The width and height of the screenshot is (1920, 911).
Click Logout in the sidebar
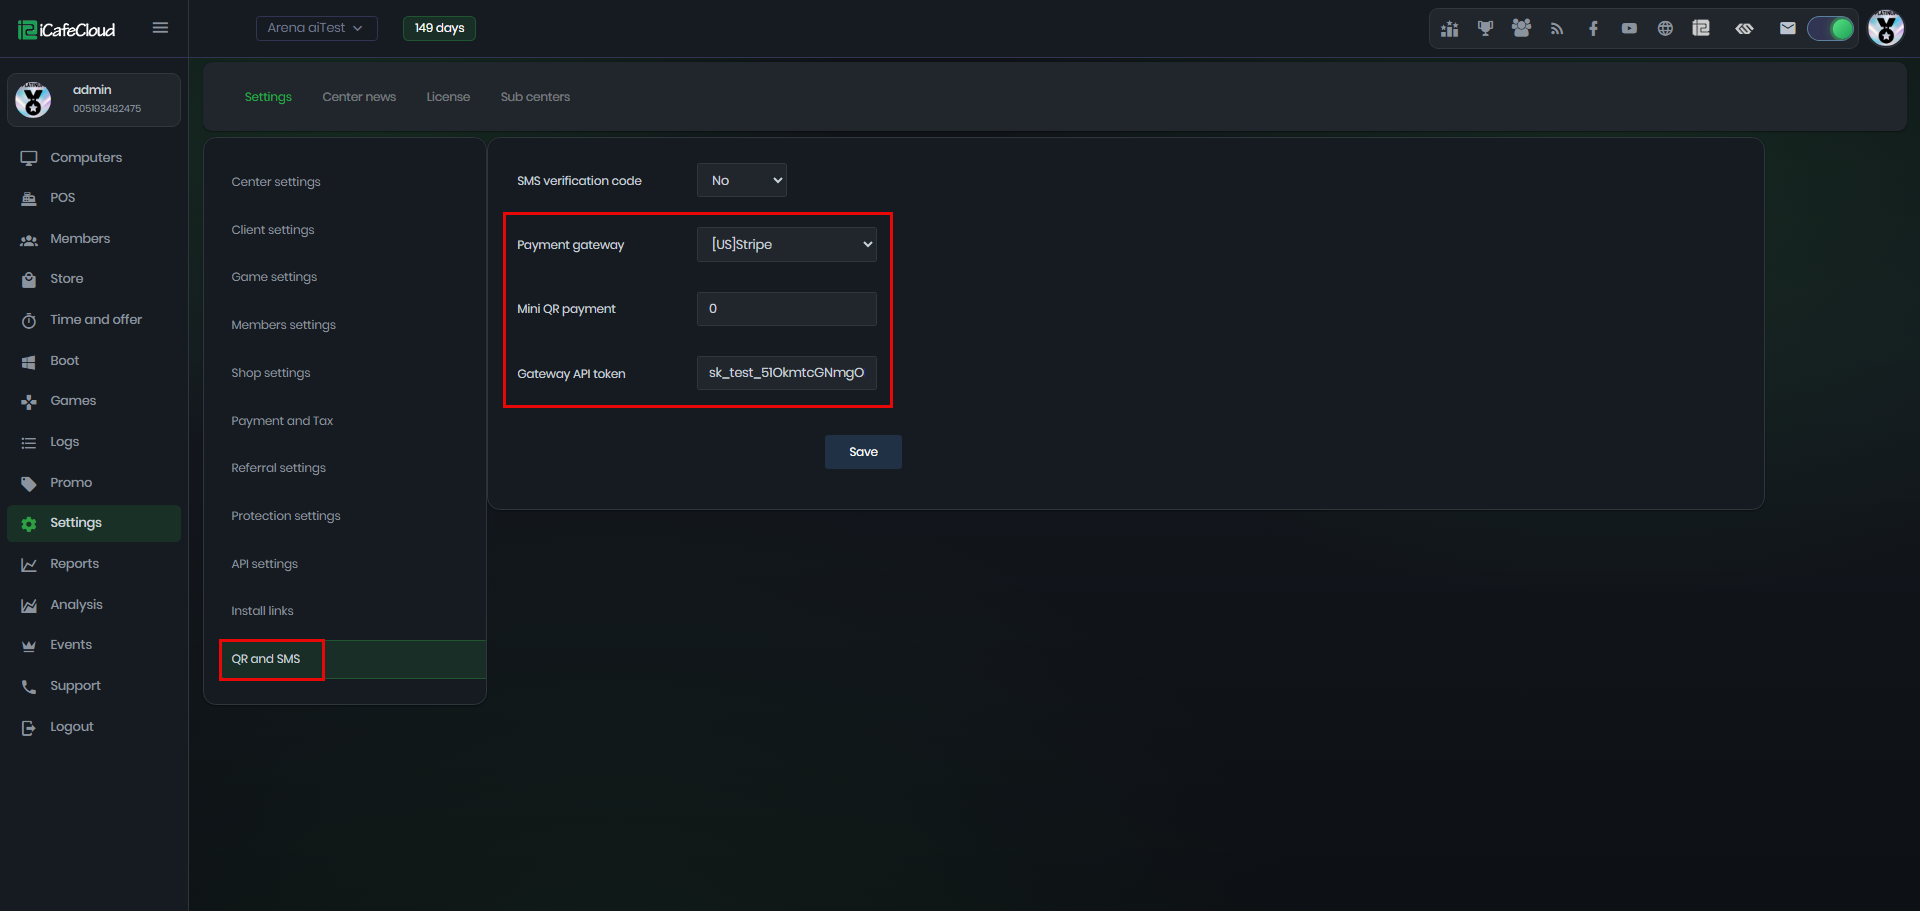(94, 727)
